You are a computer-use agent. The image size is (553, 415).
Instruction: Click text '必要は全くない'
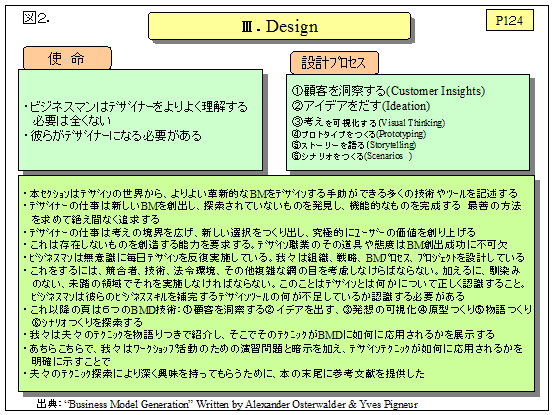point(72,121)
